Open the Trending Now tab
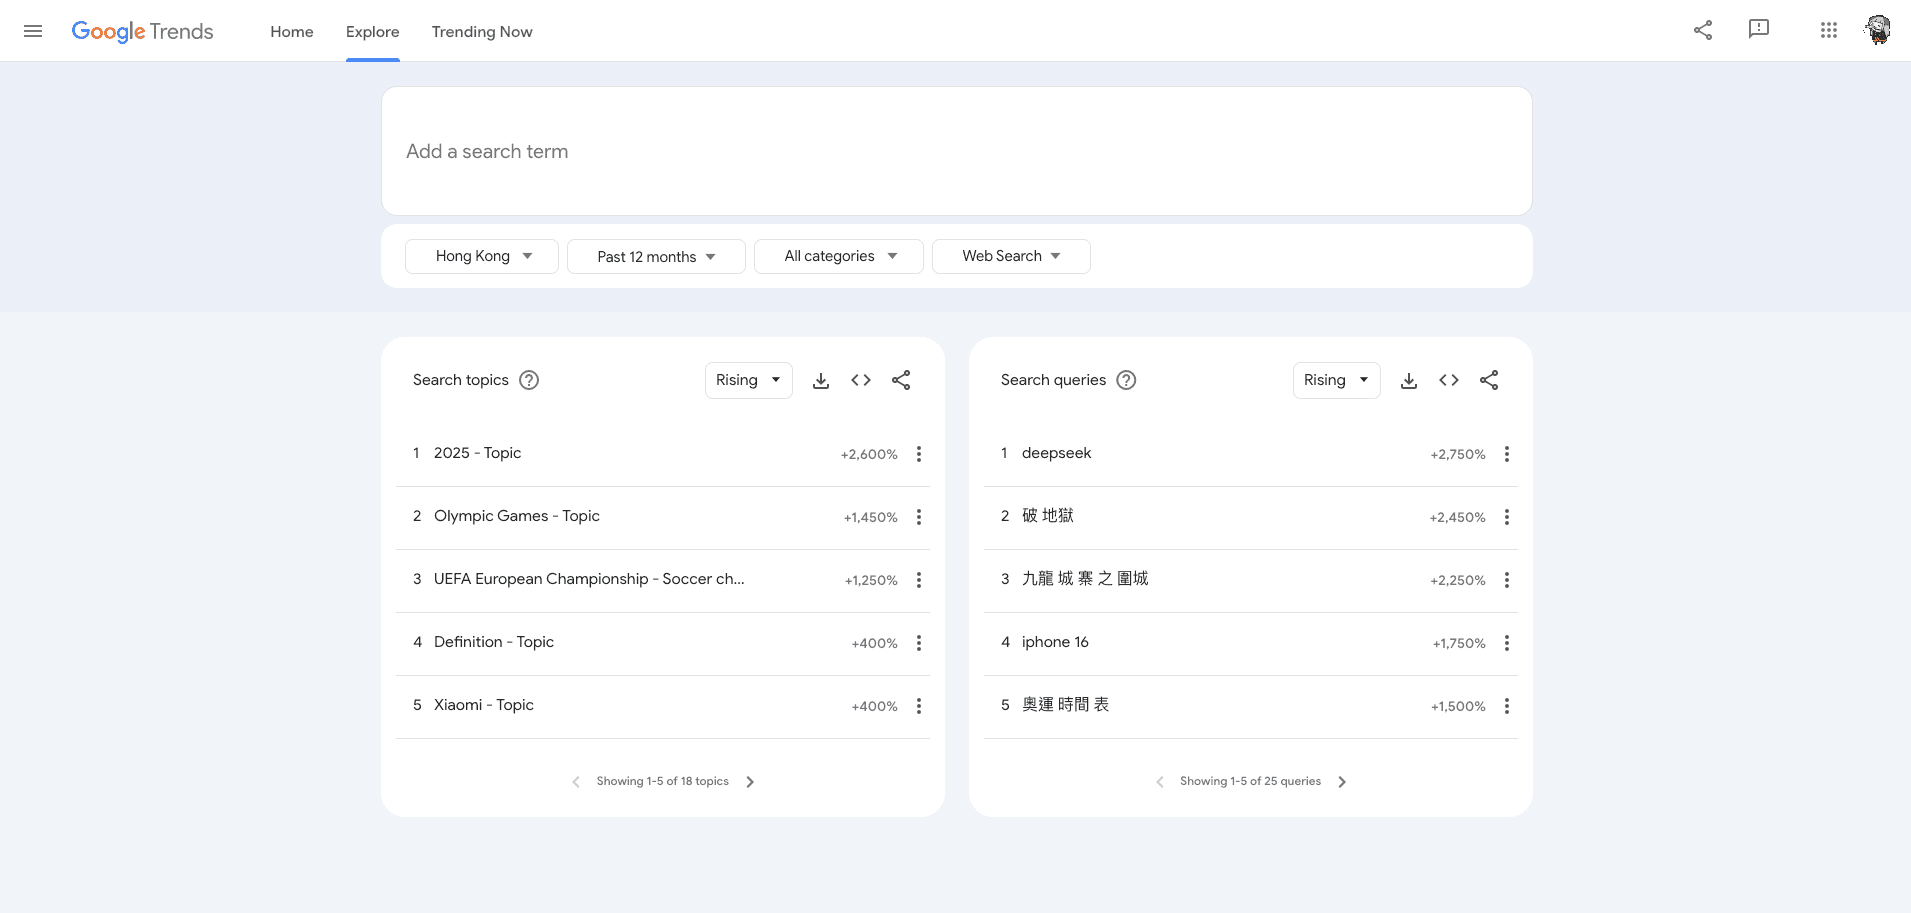Screen dimensions: 1911x913 coord(482,31)
